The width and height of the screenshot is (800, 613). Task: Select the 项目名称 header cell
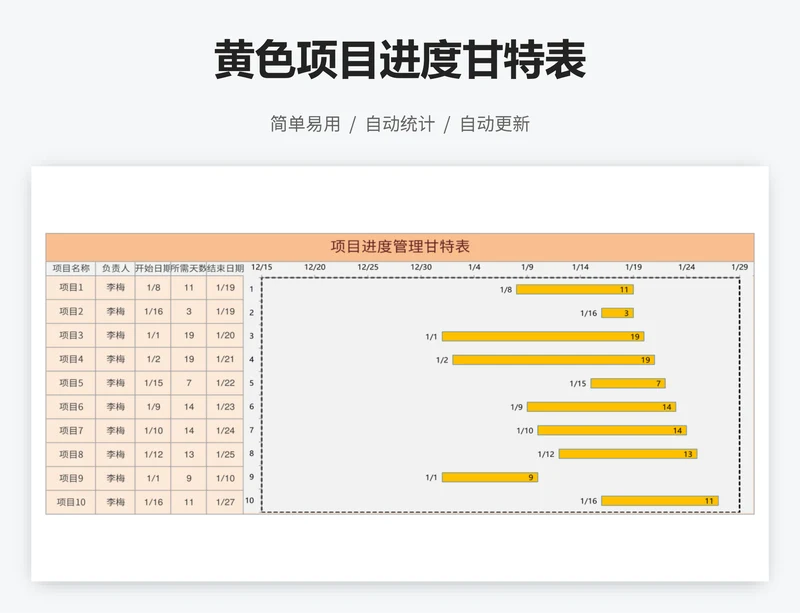[71, 268]
